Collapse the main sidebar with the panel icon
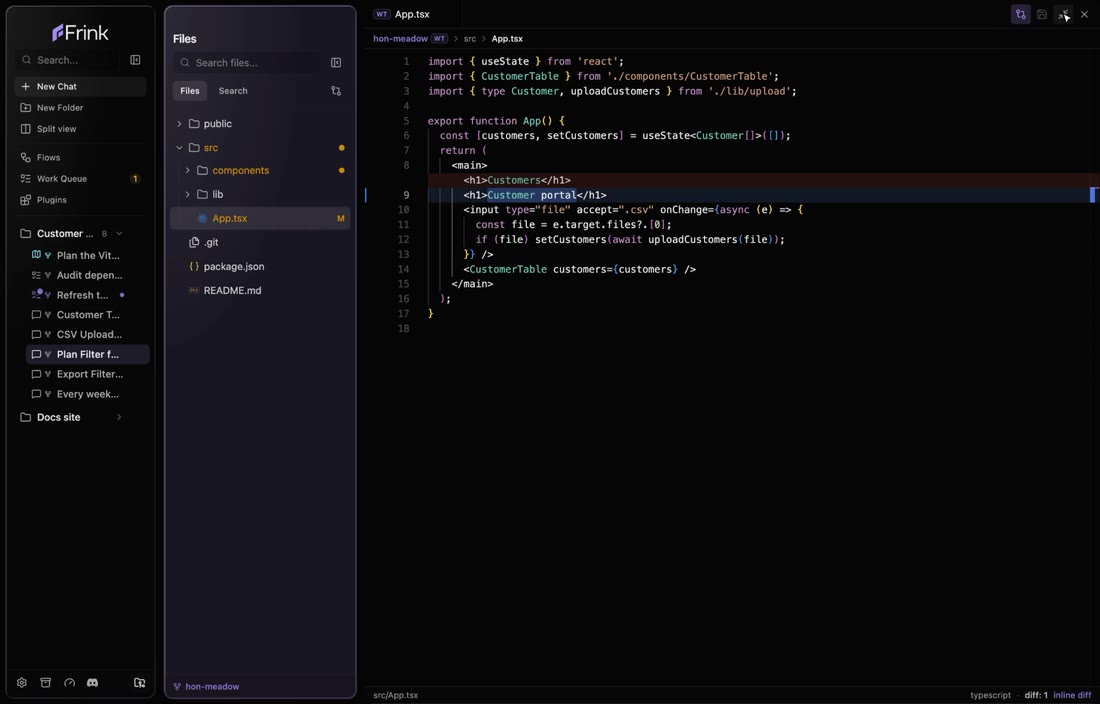This screenshot has height=704, width=1100. [135, 60]
